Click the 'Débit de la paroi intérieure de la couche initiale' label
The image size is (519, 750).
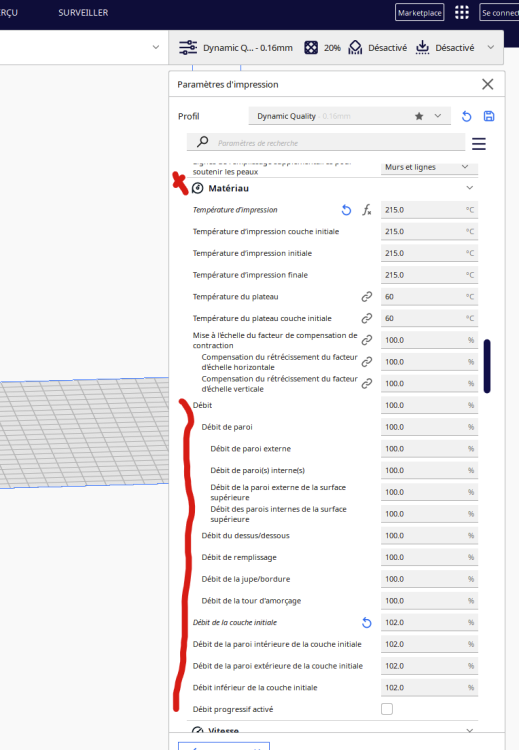click(x=277, y=644)
